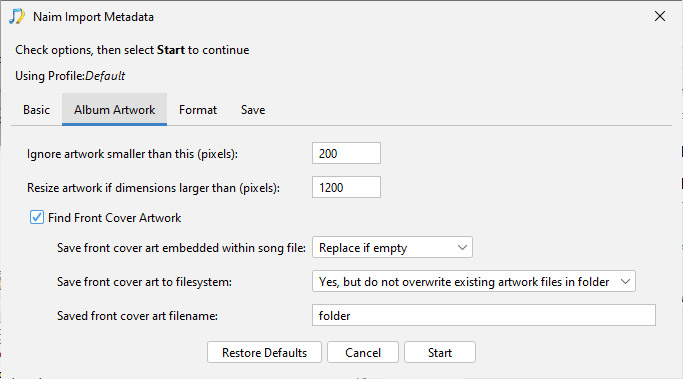Open the Format tab

click(198, 110)
